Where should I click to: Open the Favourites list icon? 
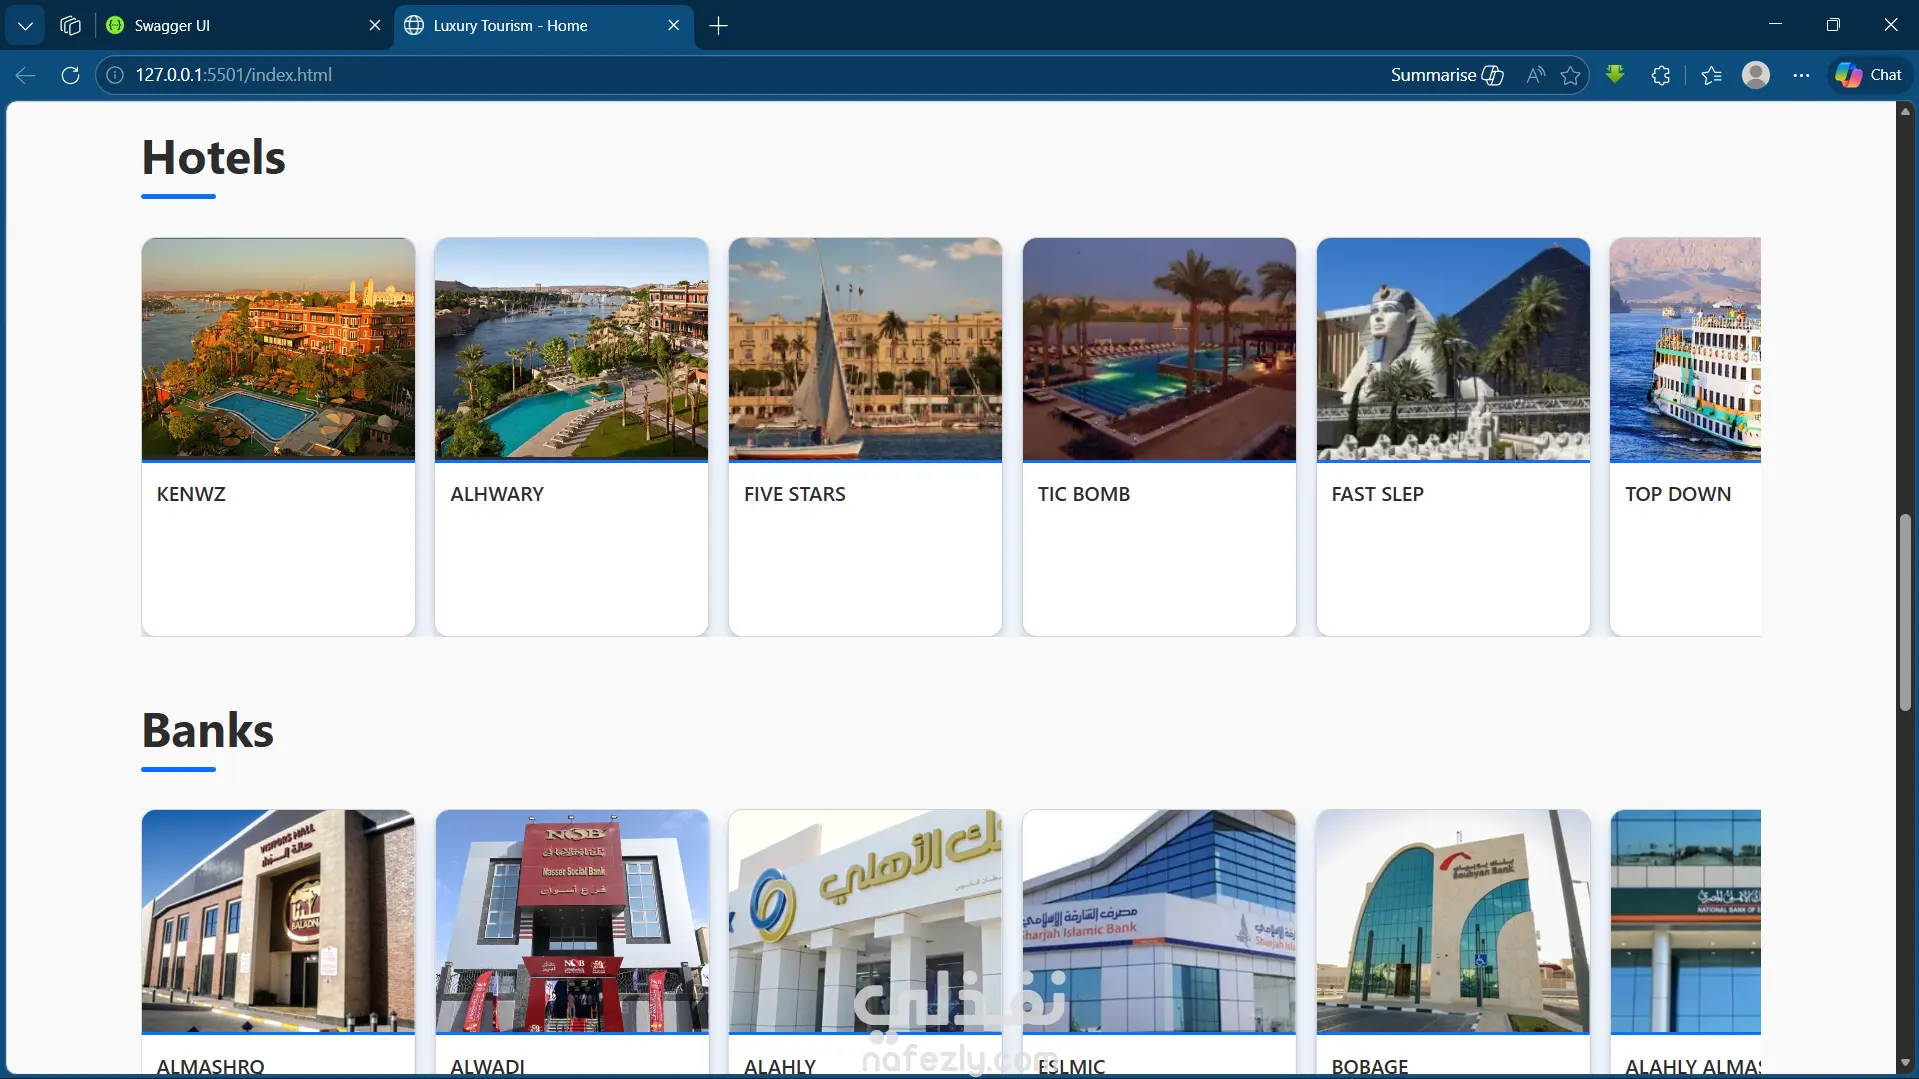(x=1711, y=75)
